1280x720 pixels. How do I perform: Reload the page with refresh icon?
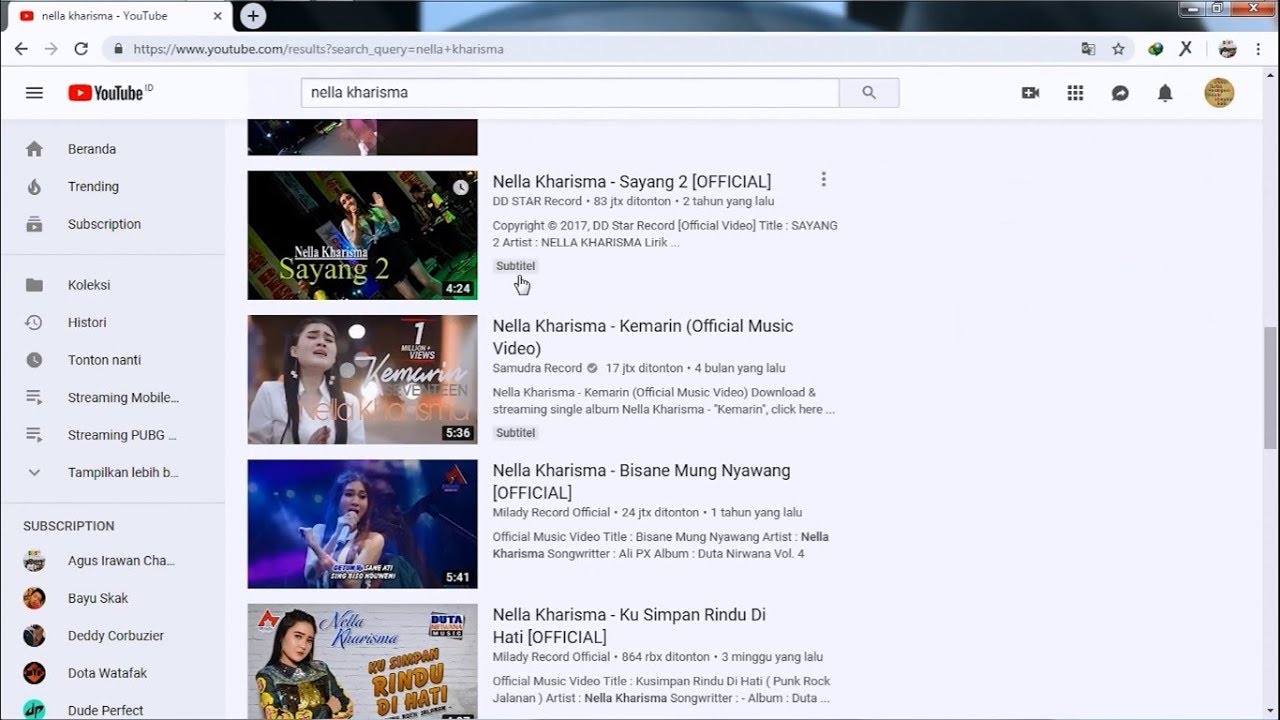point(81,49)
